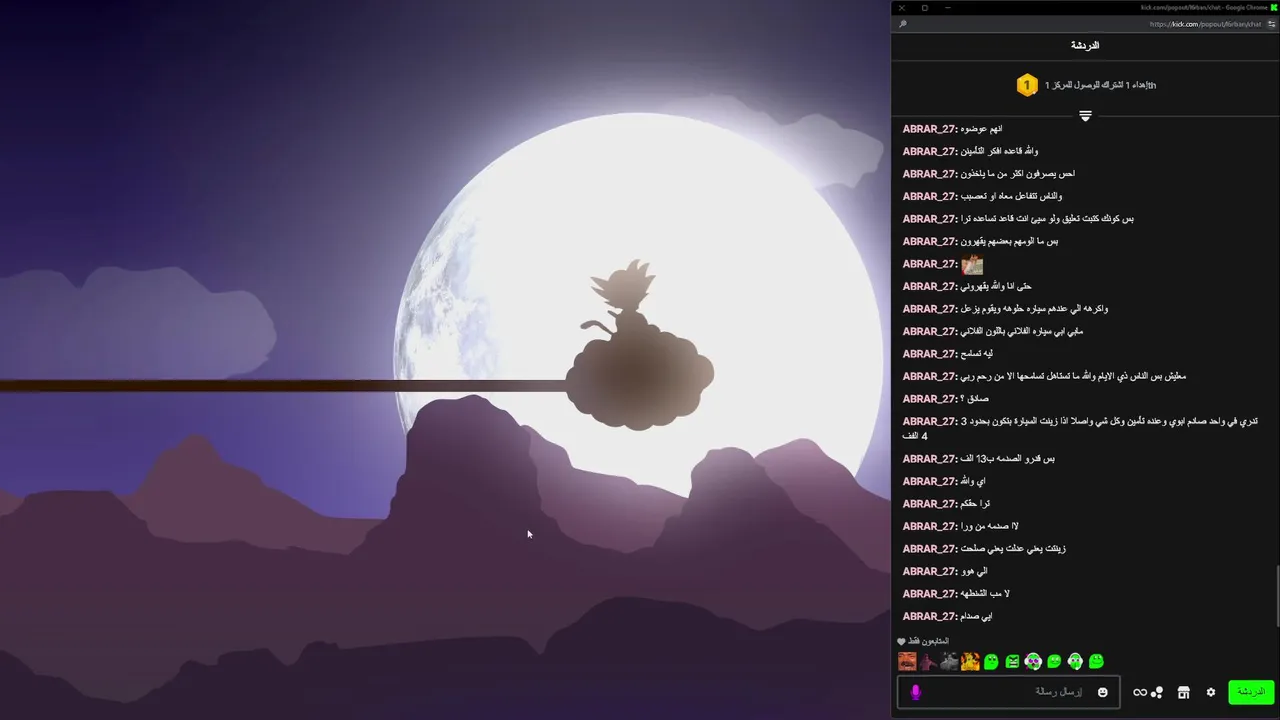
Task: Click the chat scrollbar thumb
Action: point(1276,597)
